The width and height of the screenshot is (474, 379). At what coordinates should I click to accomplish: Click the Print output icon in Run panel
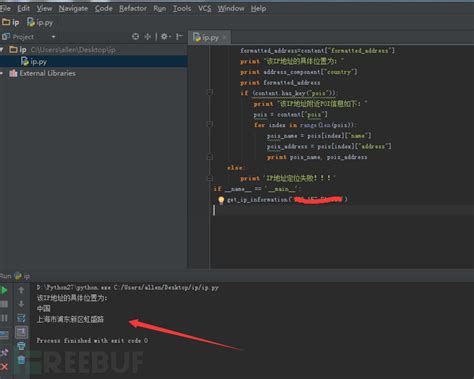21,346
